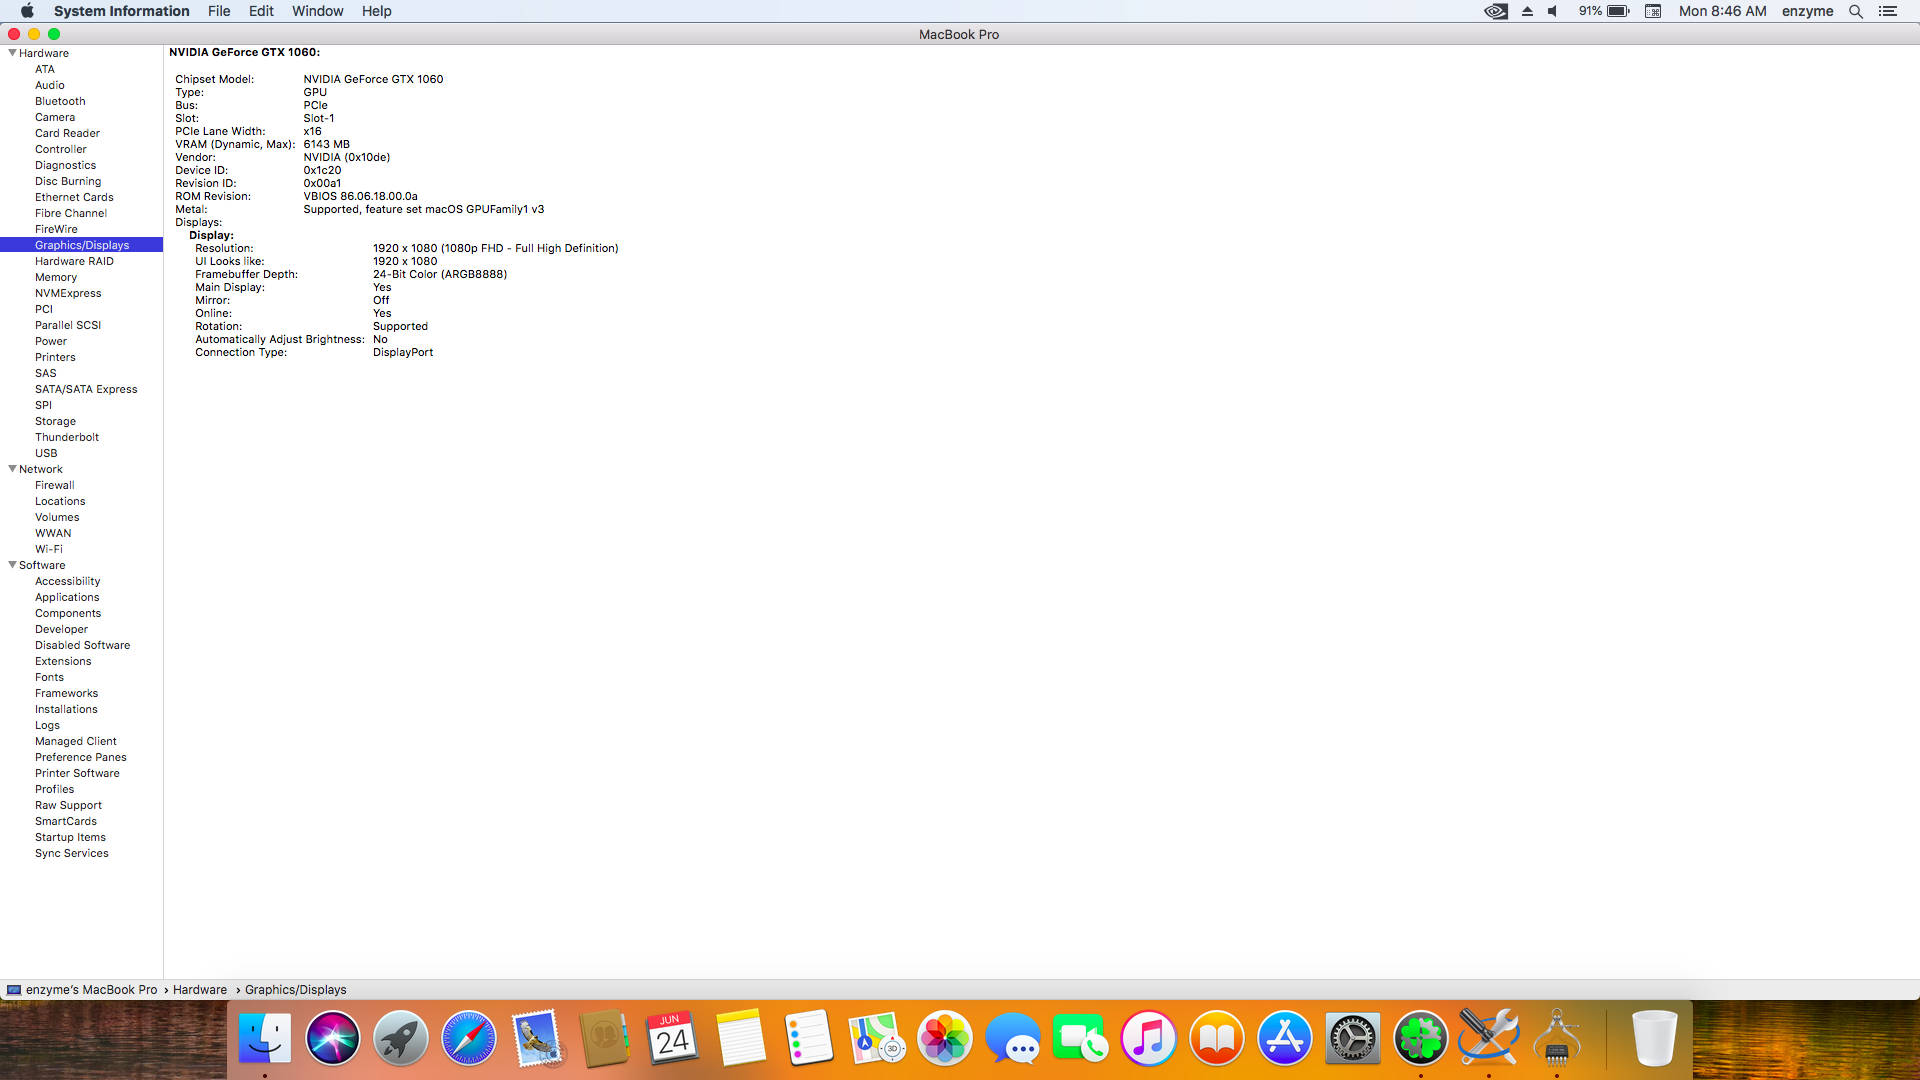Viewport: 1920px width, 1080px height.
Task: Open Clover Configurator clover icon in Dock
Action: [1420, 1039]
